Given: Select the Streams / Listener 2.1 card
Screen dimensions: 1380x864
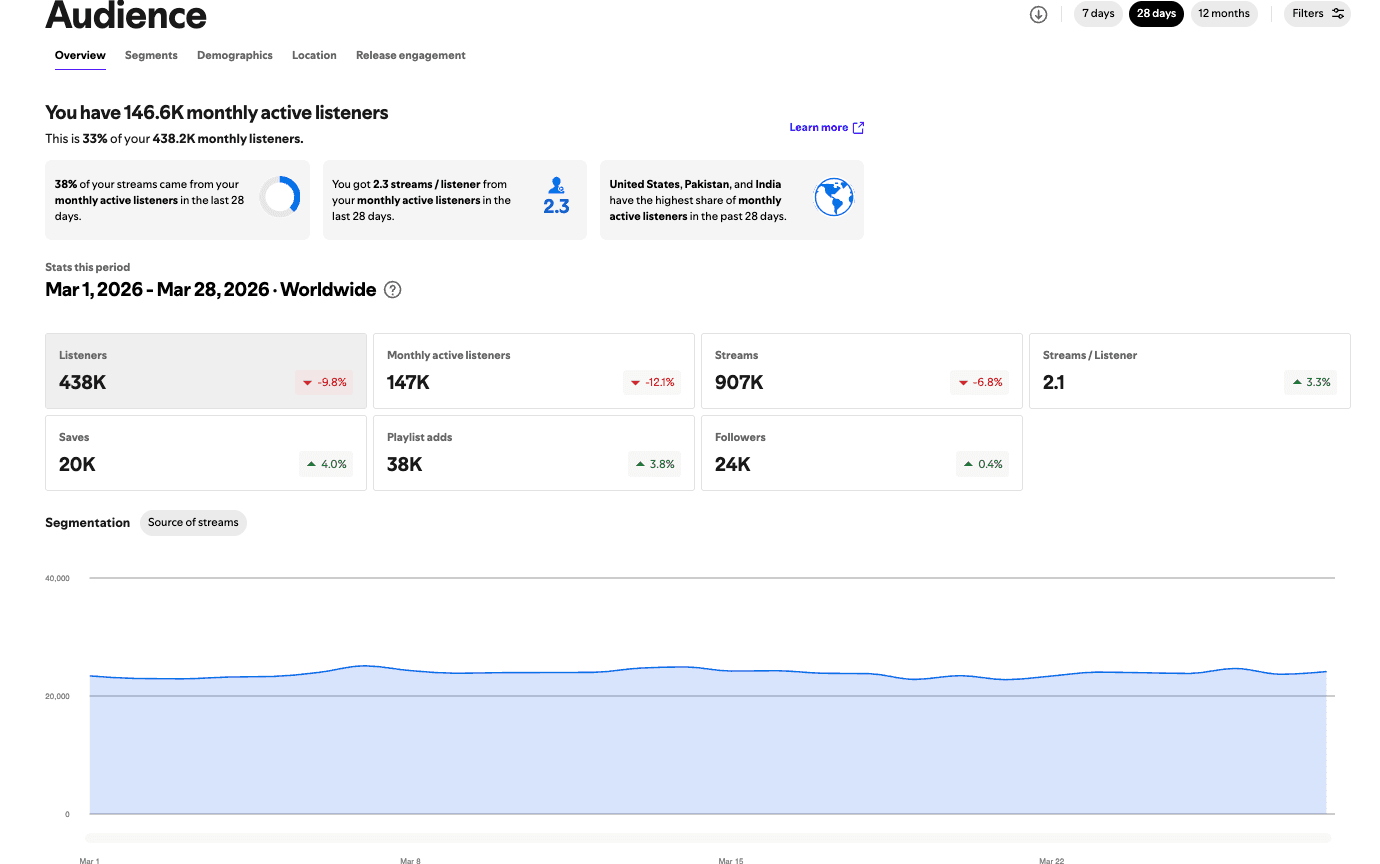Looking at the screenshot, I should pos(1190,371).
